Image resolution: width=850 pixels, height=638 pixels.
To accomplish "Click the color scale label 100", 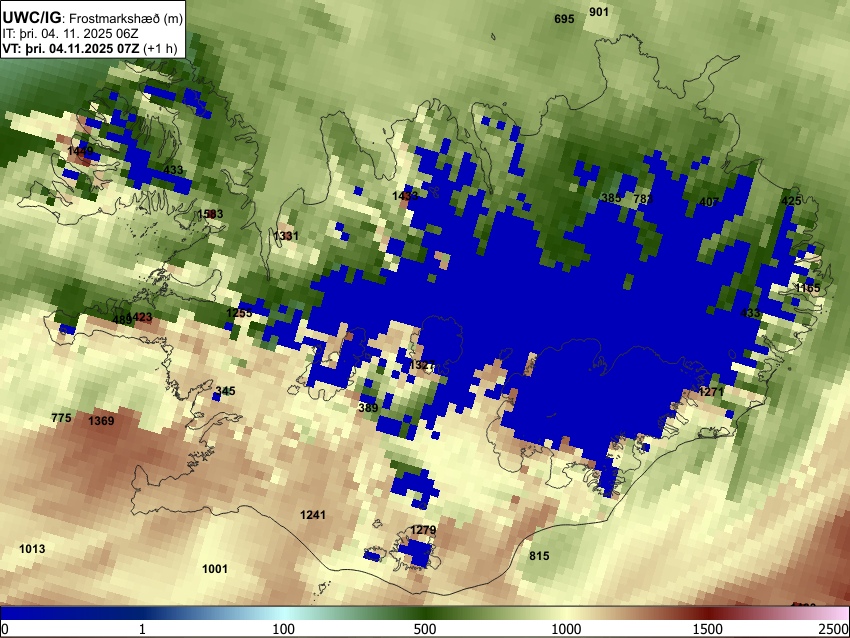I will coord(284,630).
